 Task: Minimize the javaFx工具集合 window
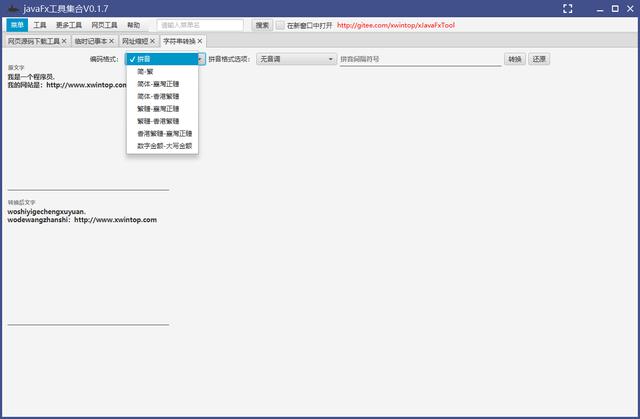coord(600,9)
